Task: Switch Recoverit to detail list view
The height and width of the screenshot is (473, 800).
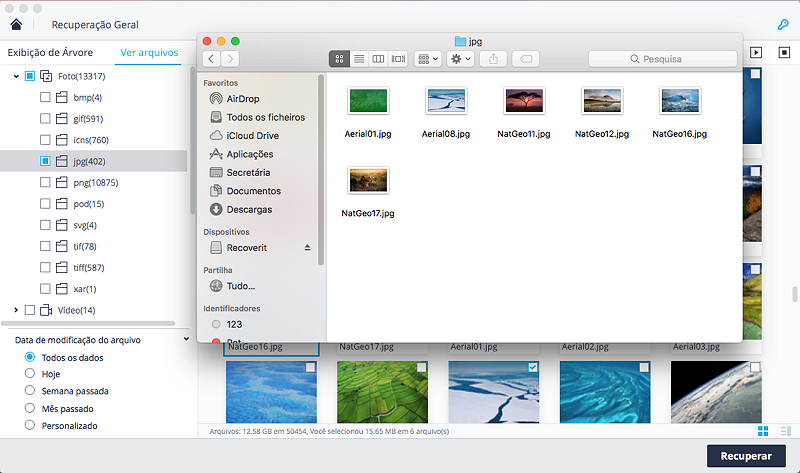Action: [785, 431]
